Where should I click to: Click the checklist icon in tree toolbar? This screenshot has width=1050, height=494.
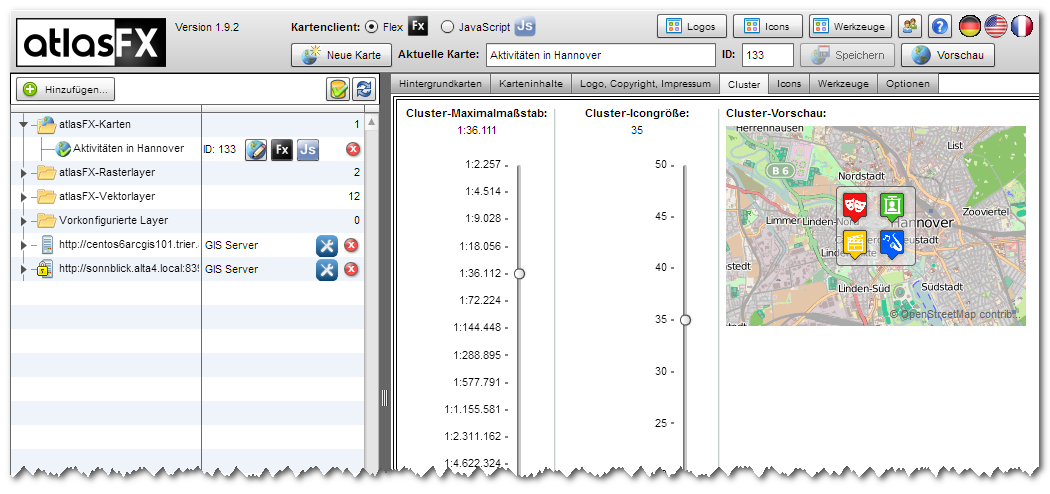click(x=338, y=89)
